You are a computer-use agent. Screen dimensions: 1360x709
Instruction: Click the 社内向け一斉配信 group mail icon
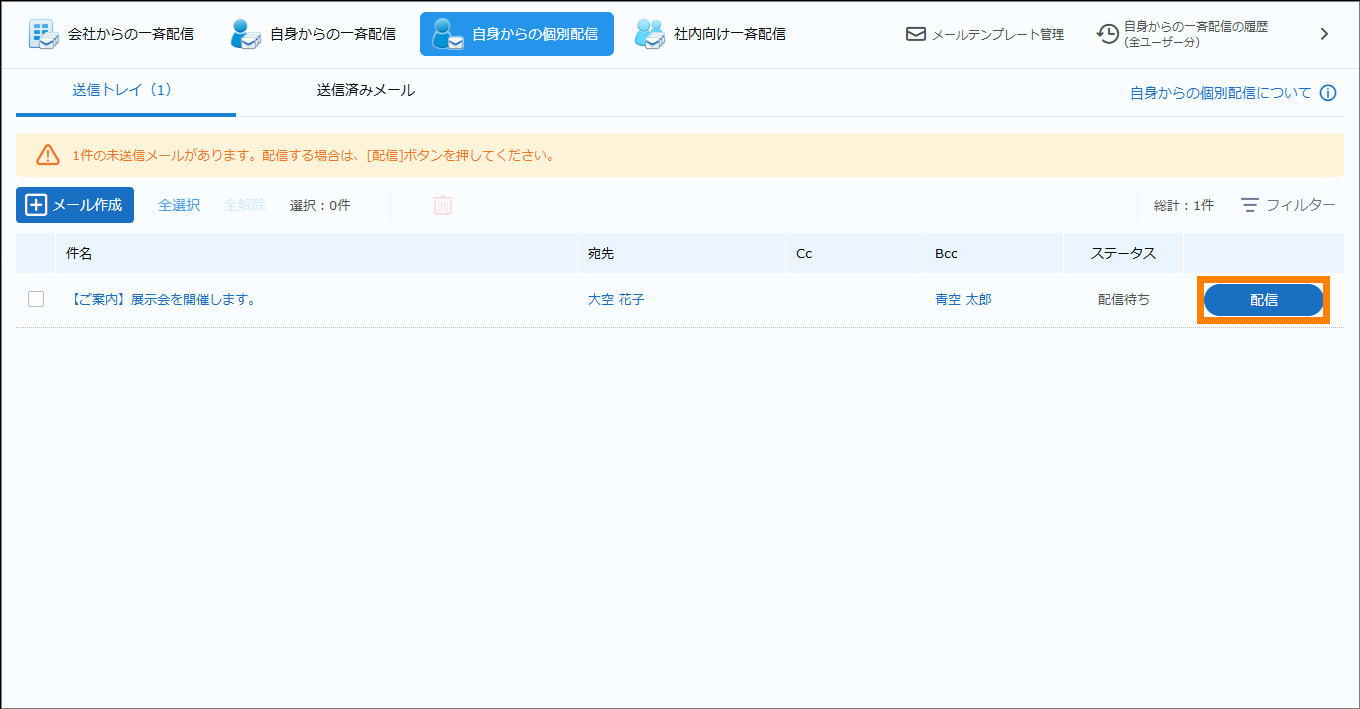click(650, 34)
